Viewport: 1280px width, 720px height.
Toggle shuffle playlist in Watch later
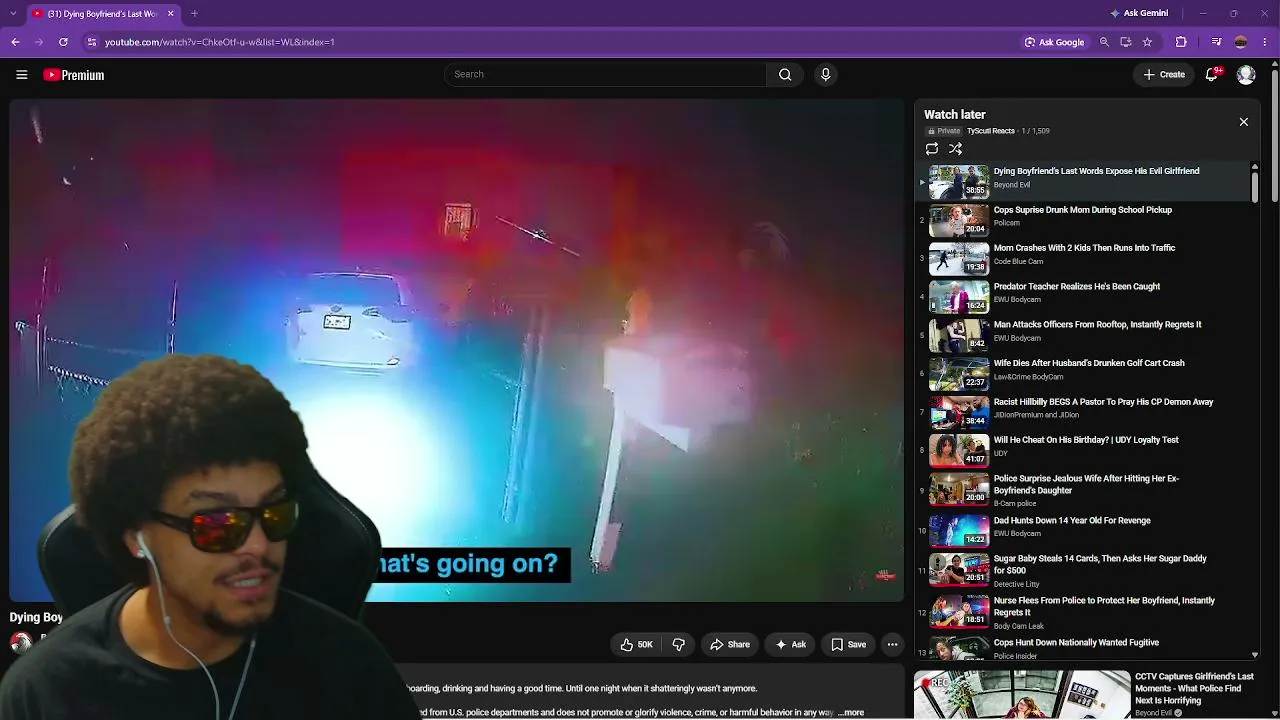955,149
